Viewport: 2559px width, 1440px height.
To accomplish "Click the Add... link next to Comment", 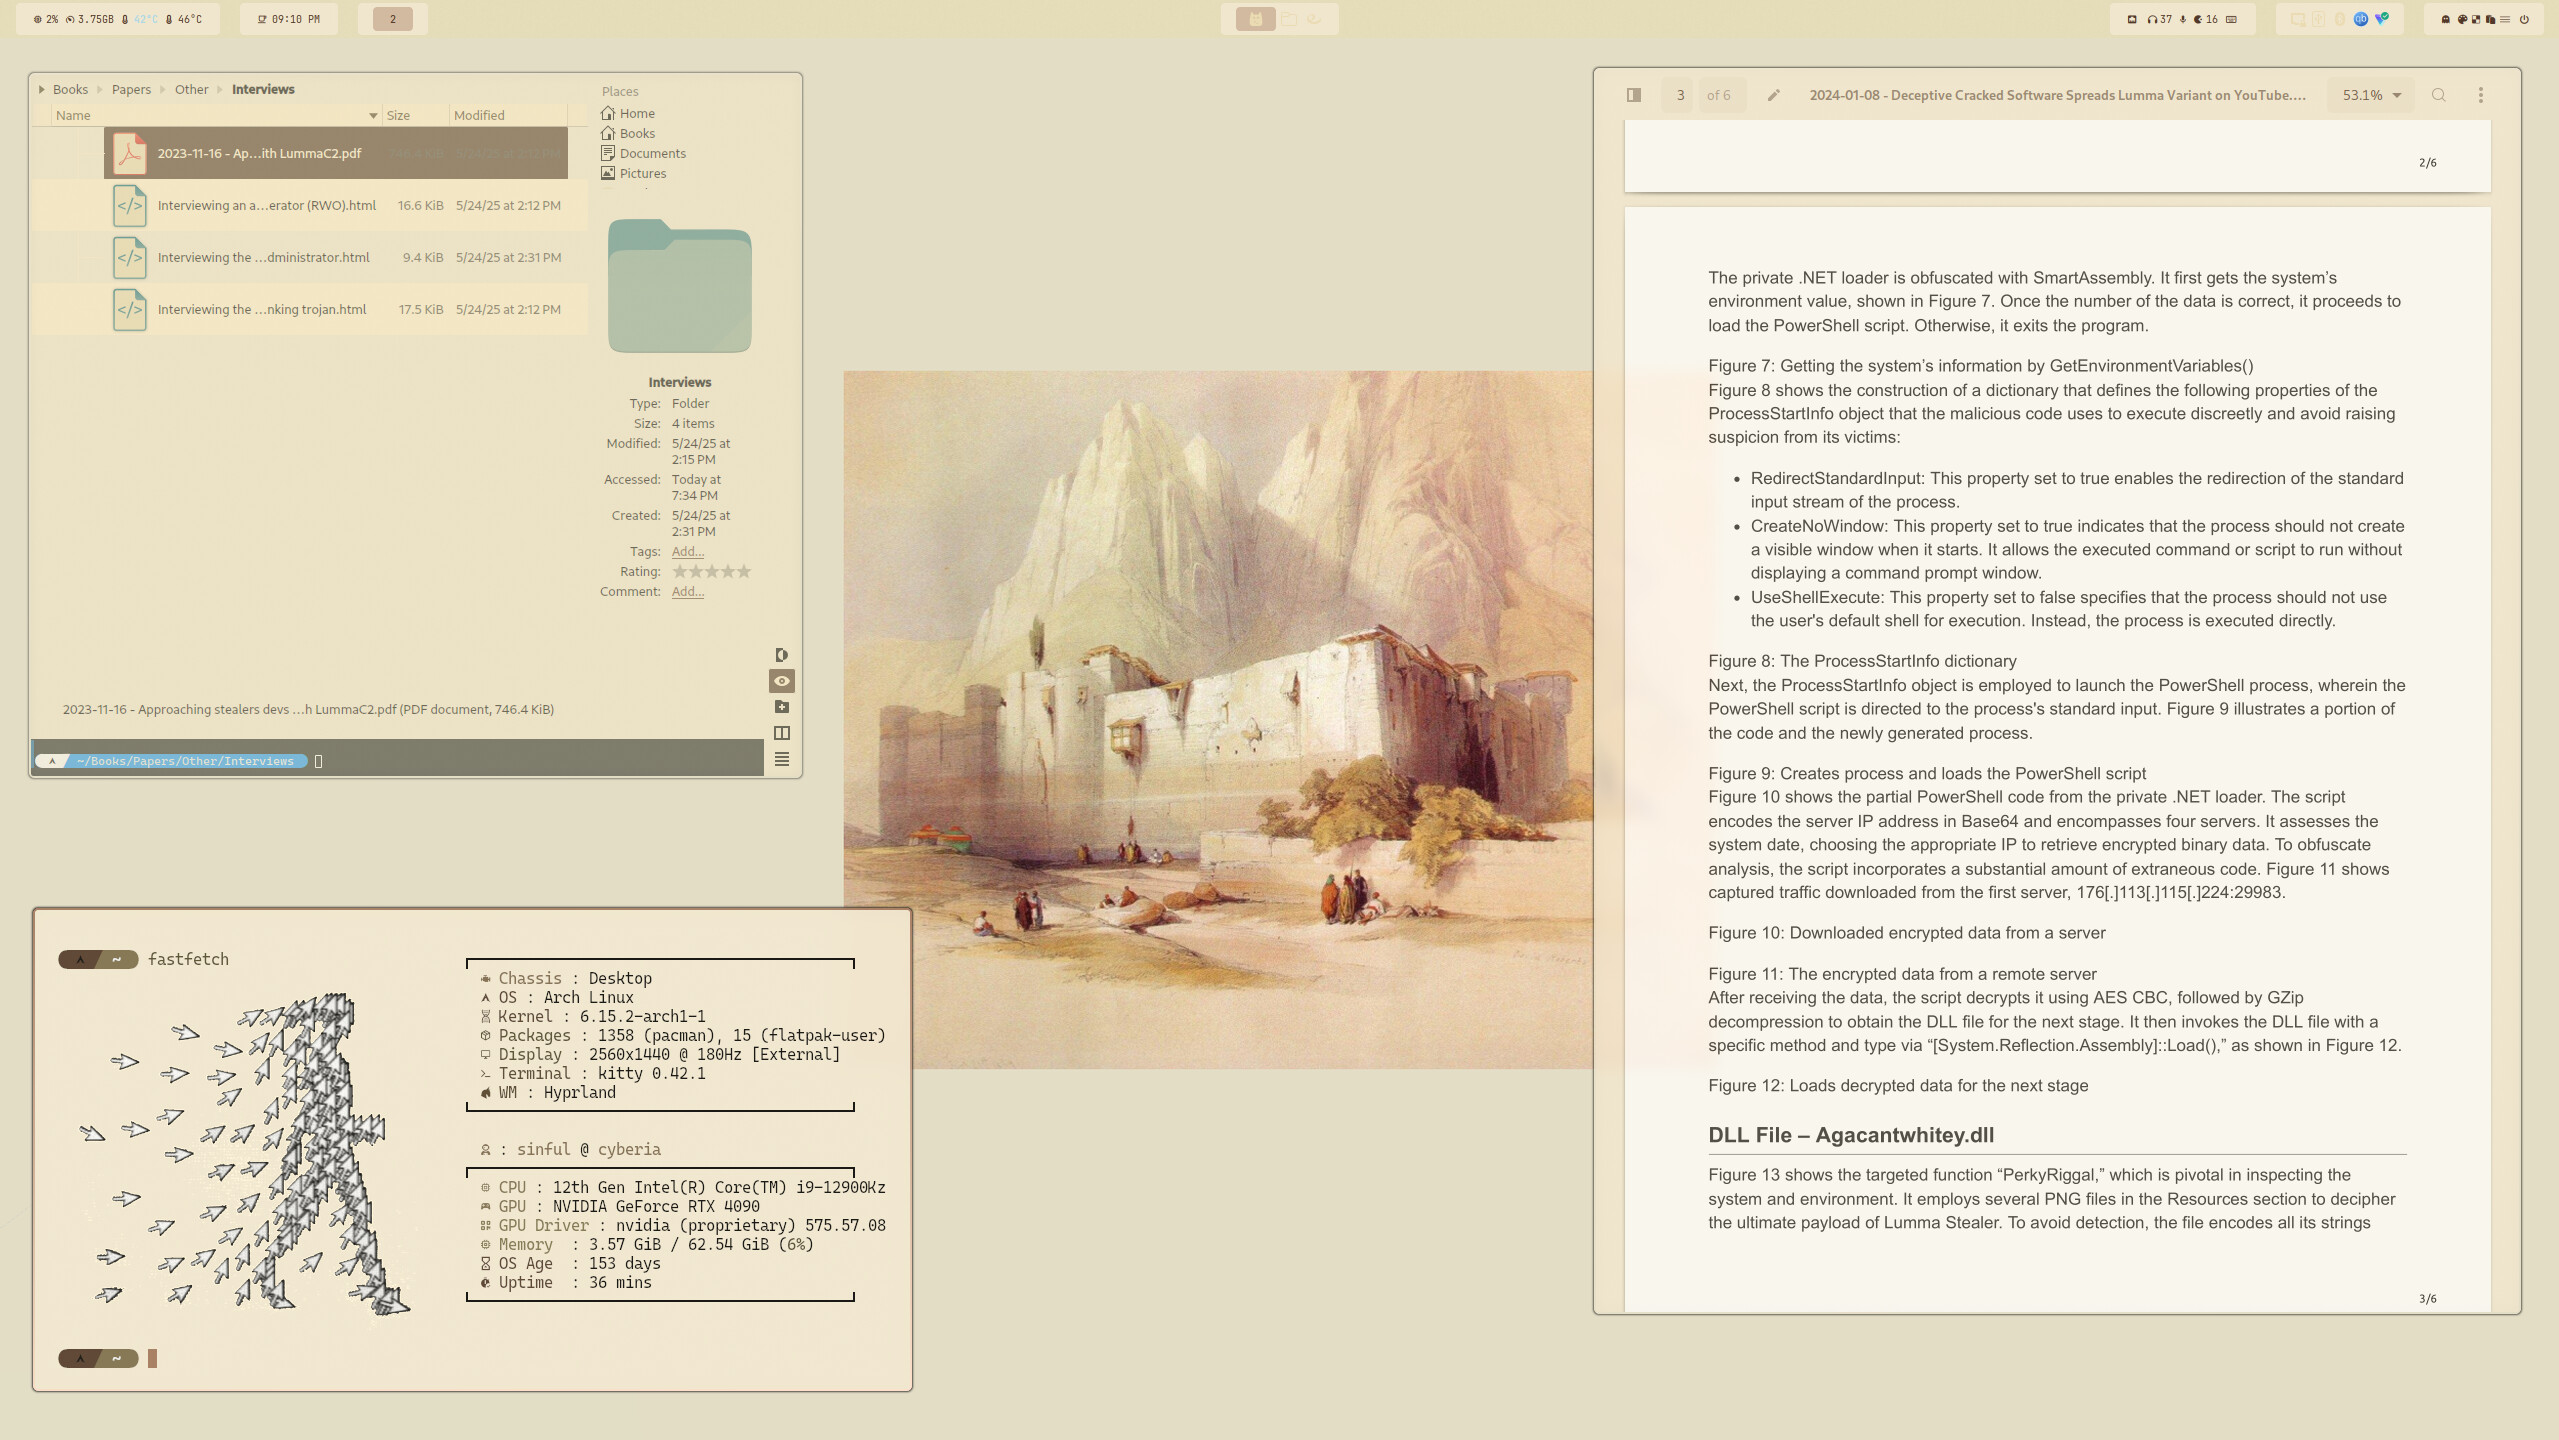I will pyautogui.click(x=688, y=591).
